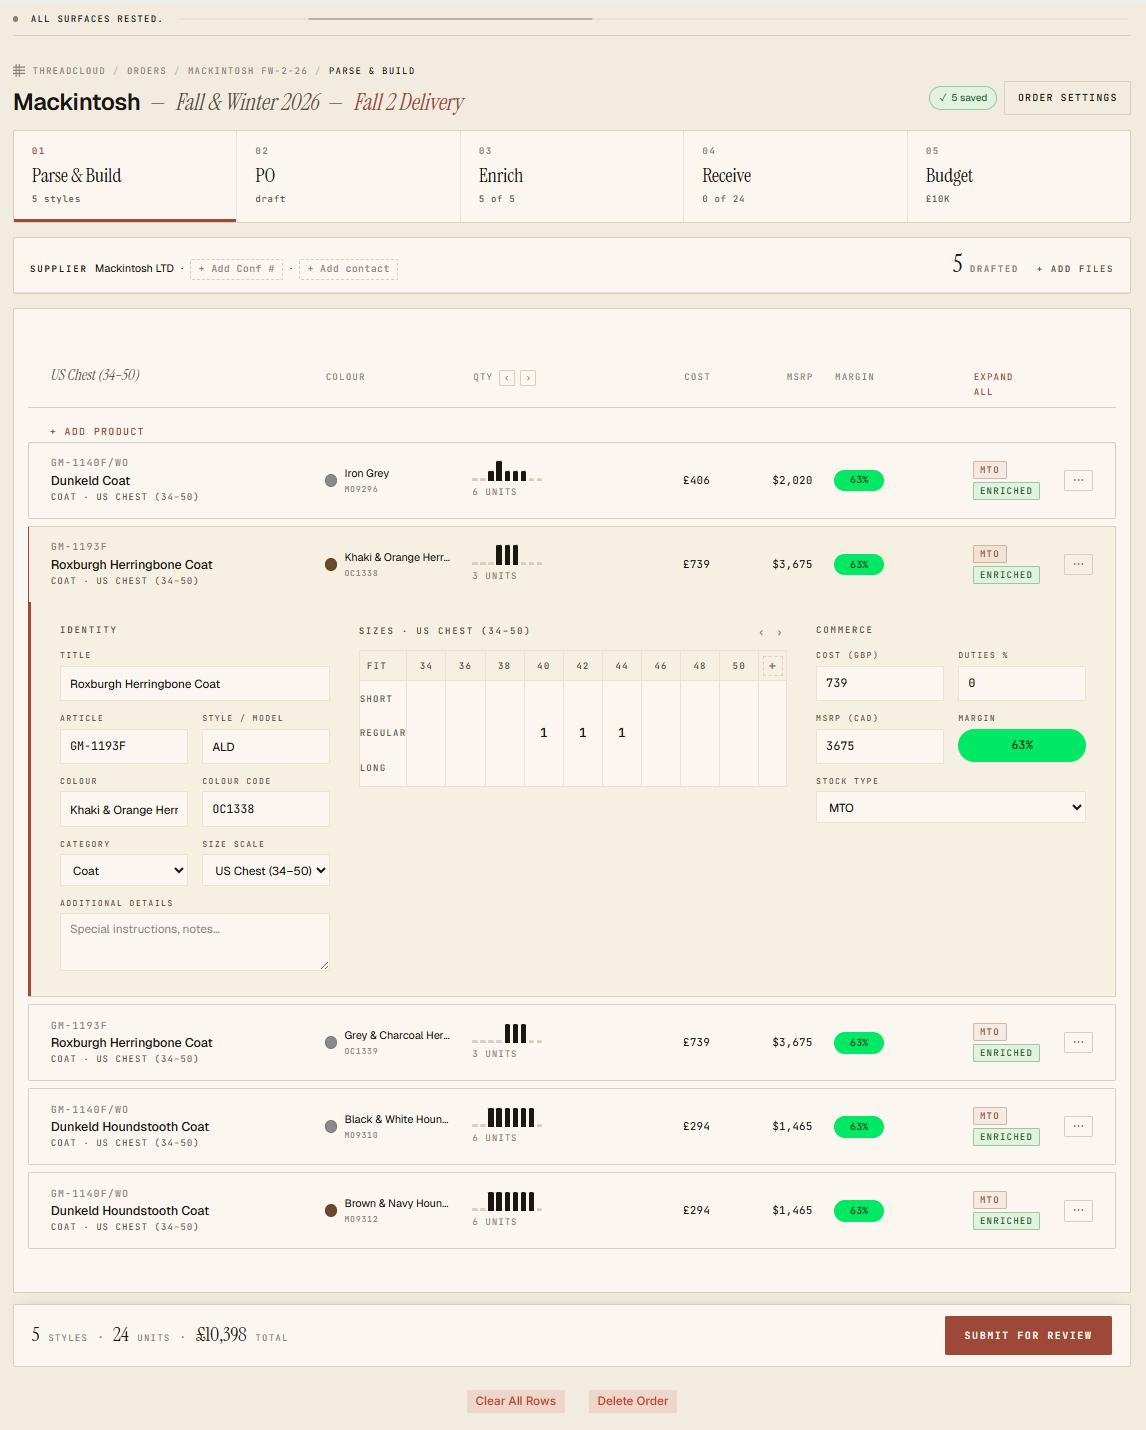Open the more menu for Dunkeld Coat Iron Grey
This screenshot has width=1146, height=1430.
tap(1078, 480)
